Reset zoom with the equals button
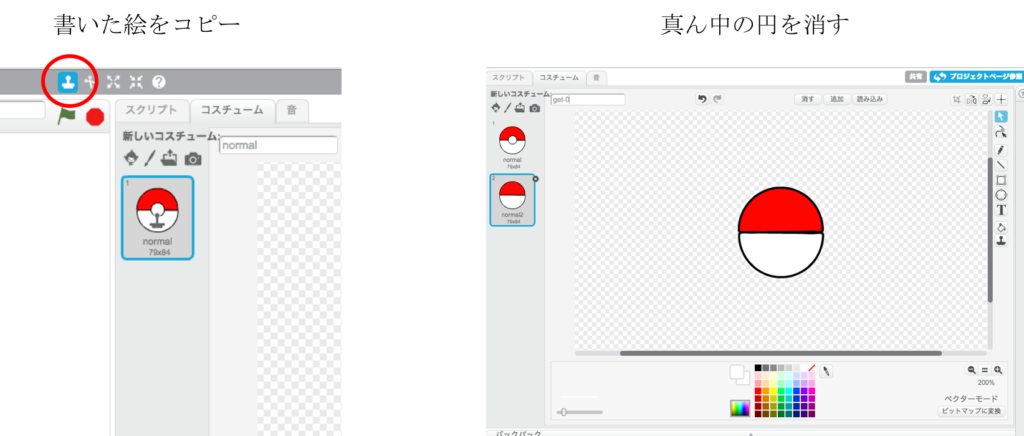Screen dimensions: 1024x436 (x=985, y=369)
